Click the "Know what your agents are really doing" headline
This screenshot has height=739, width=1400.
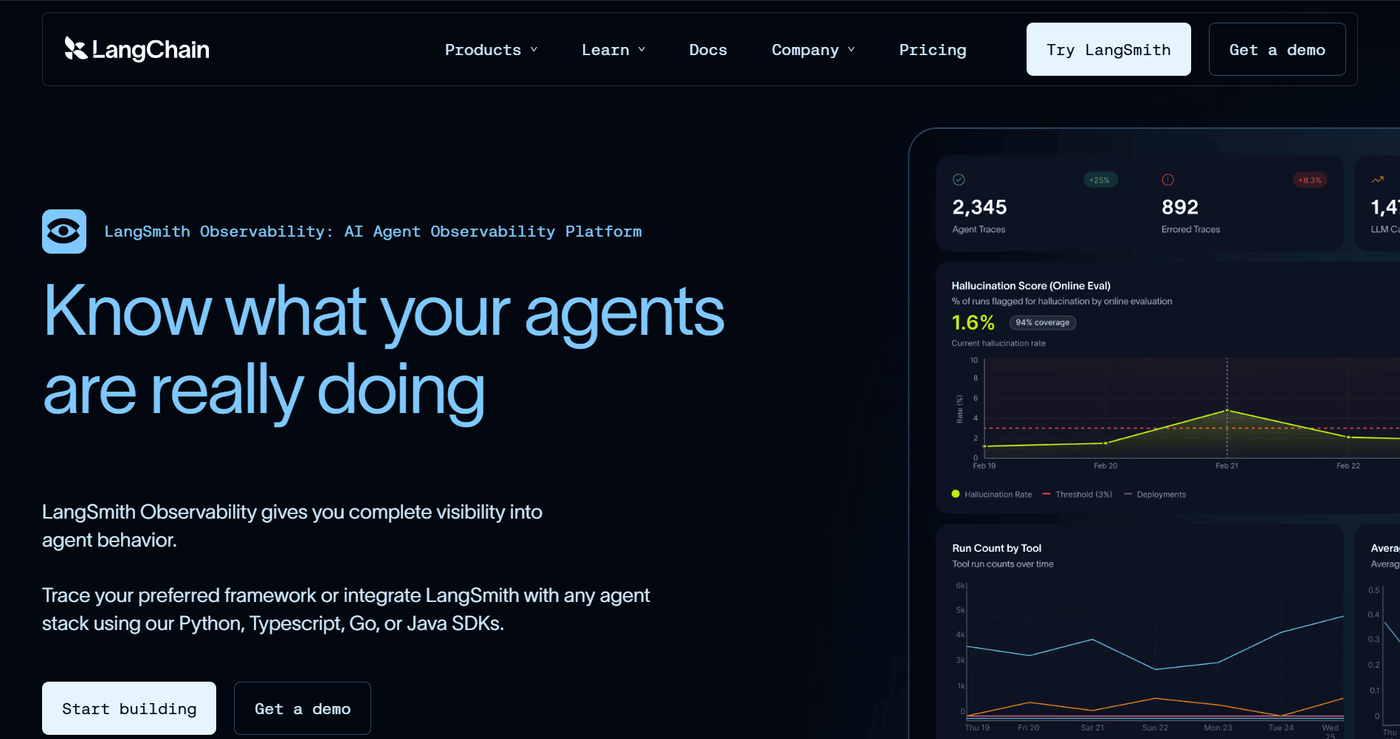383,350
